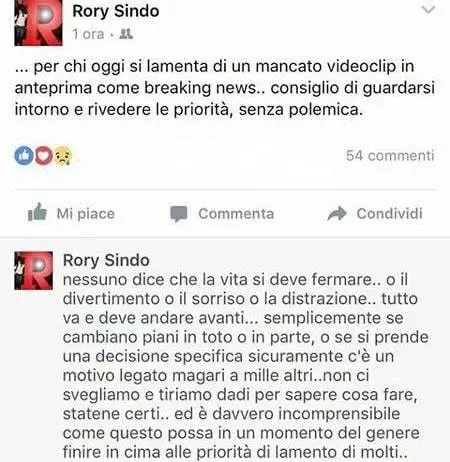The height and width of the screenshot is (462, 450).
Task: Click the Condividi share arrow icon
Action: 337,214
